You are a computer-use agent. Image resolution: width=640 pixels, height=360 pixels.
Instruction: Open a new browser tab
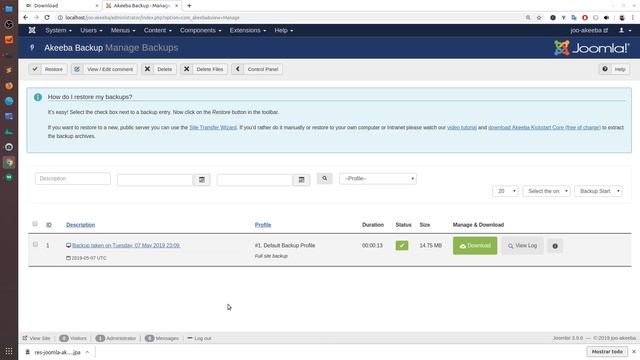189,6
